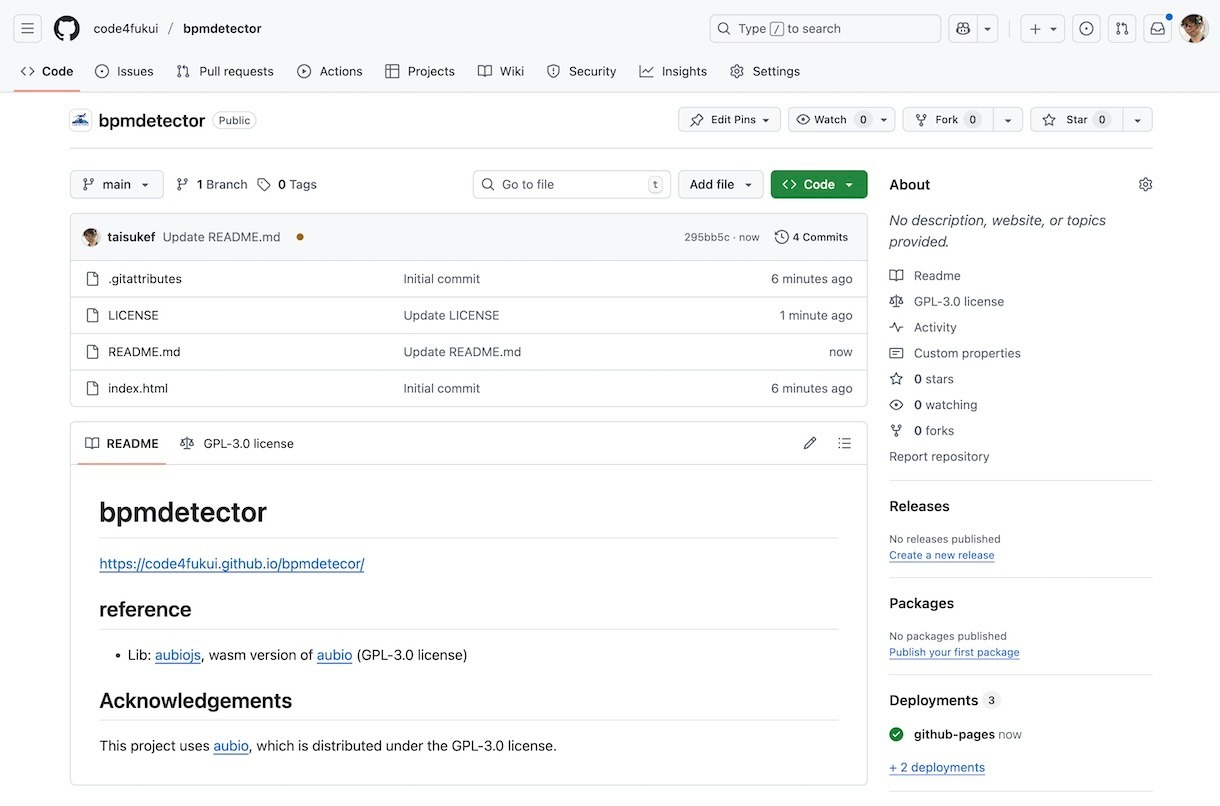Open the create new plus dropdown
Screen dimensions: 1220x806
click(x=1042, y=29)
